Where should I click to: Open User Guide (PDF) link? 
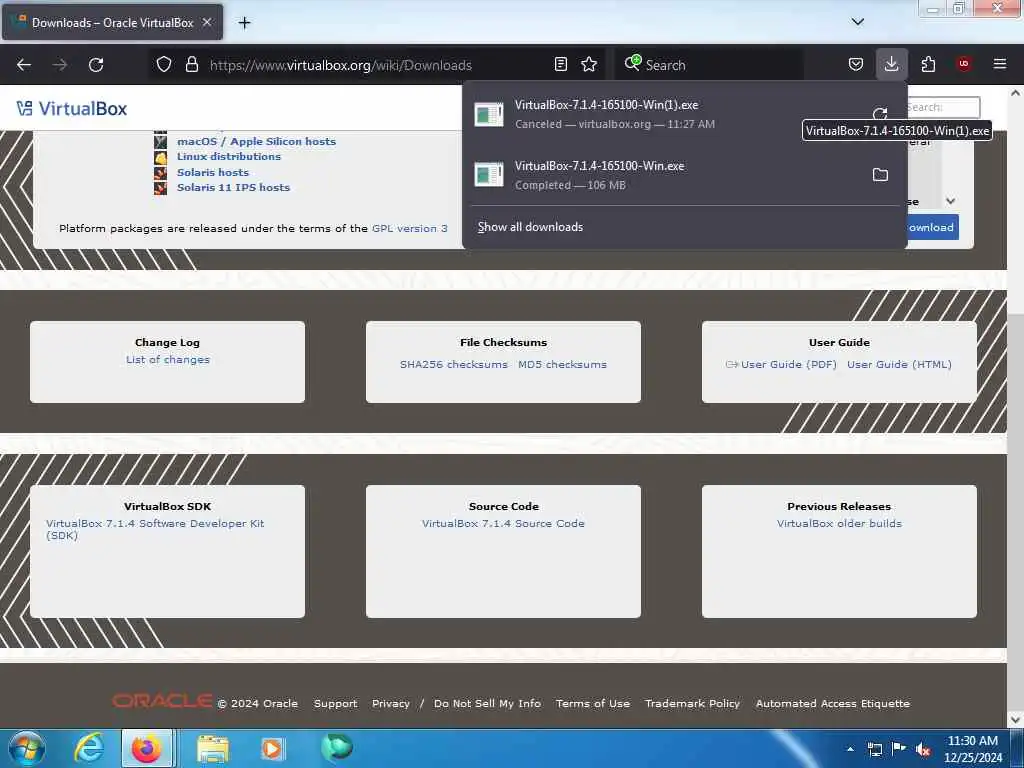[x=788, y=364]
